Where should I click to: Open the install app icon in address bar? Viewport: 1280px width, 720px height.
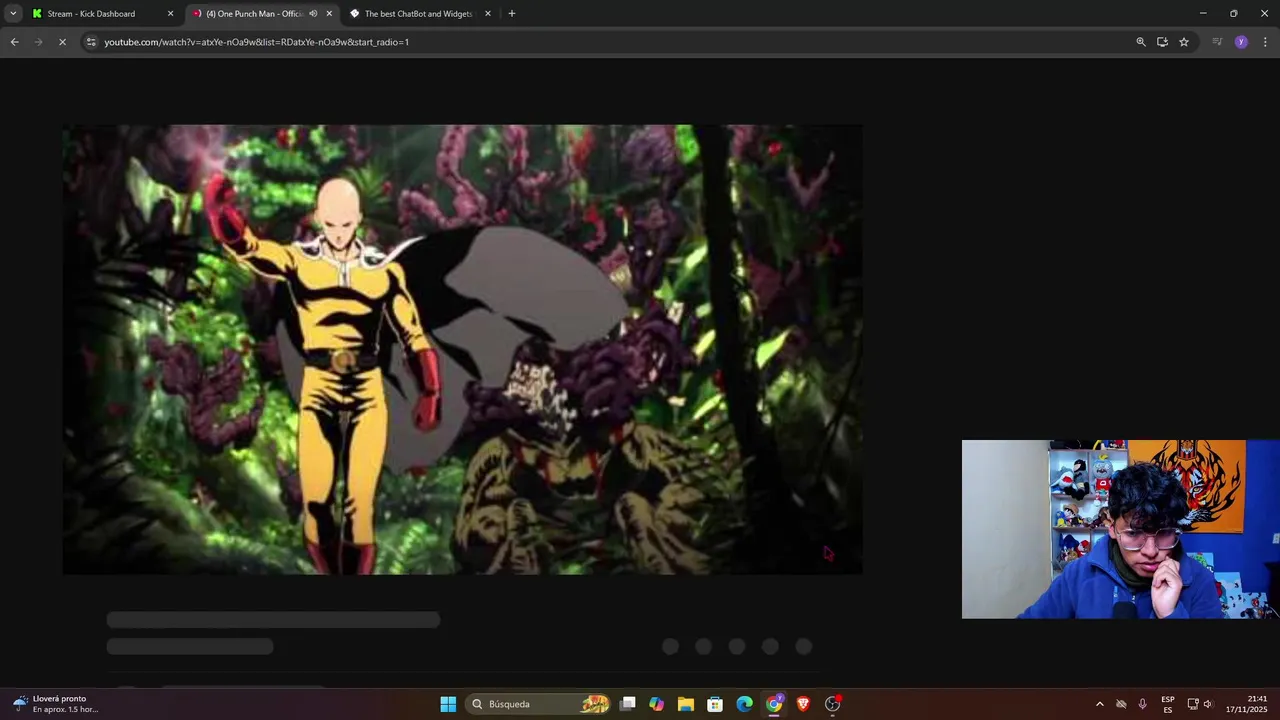tap(1162, 42)
